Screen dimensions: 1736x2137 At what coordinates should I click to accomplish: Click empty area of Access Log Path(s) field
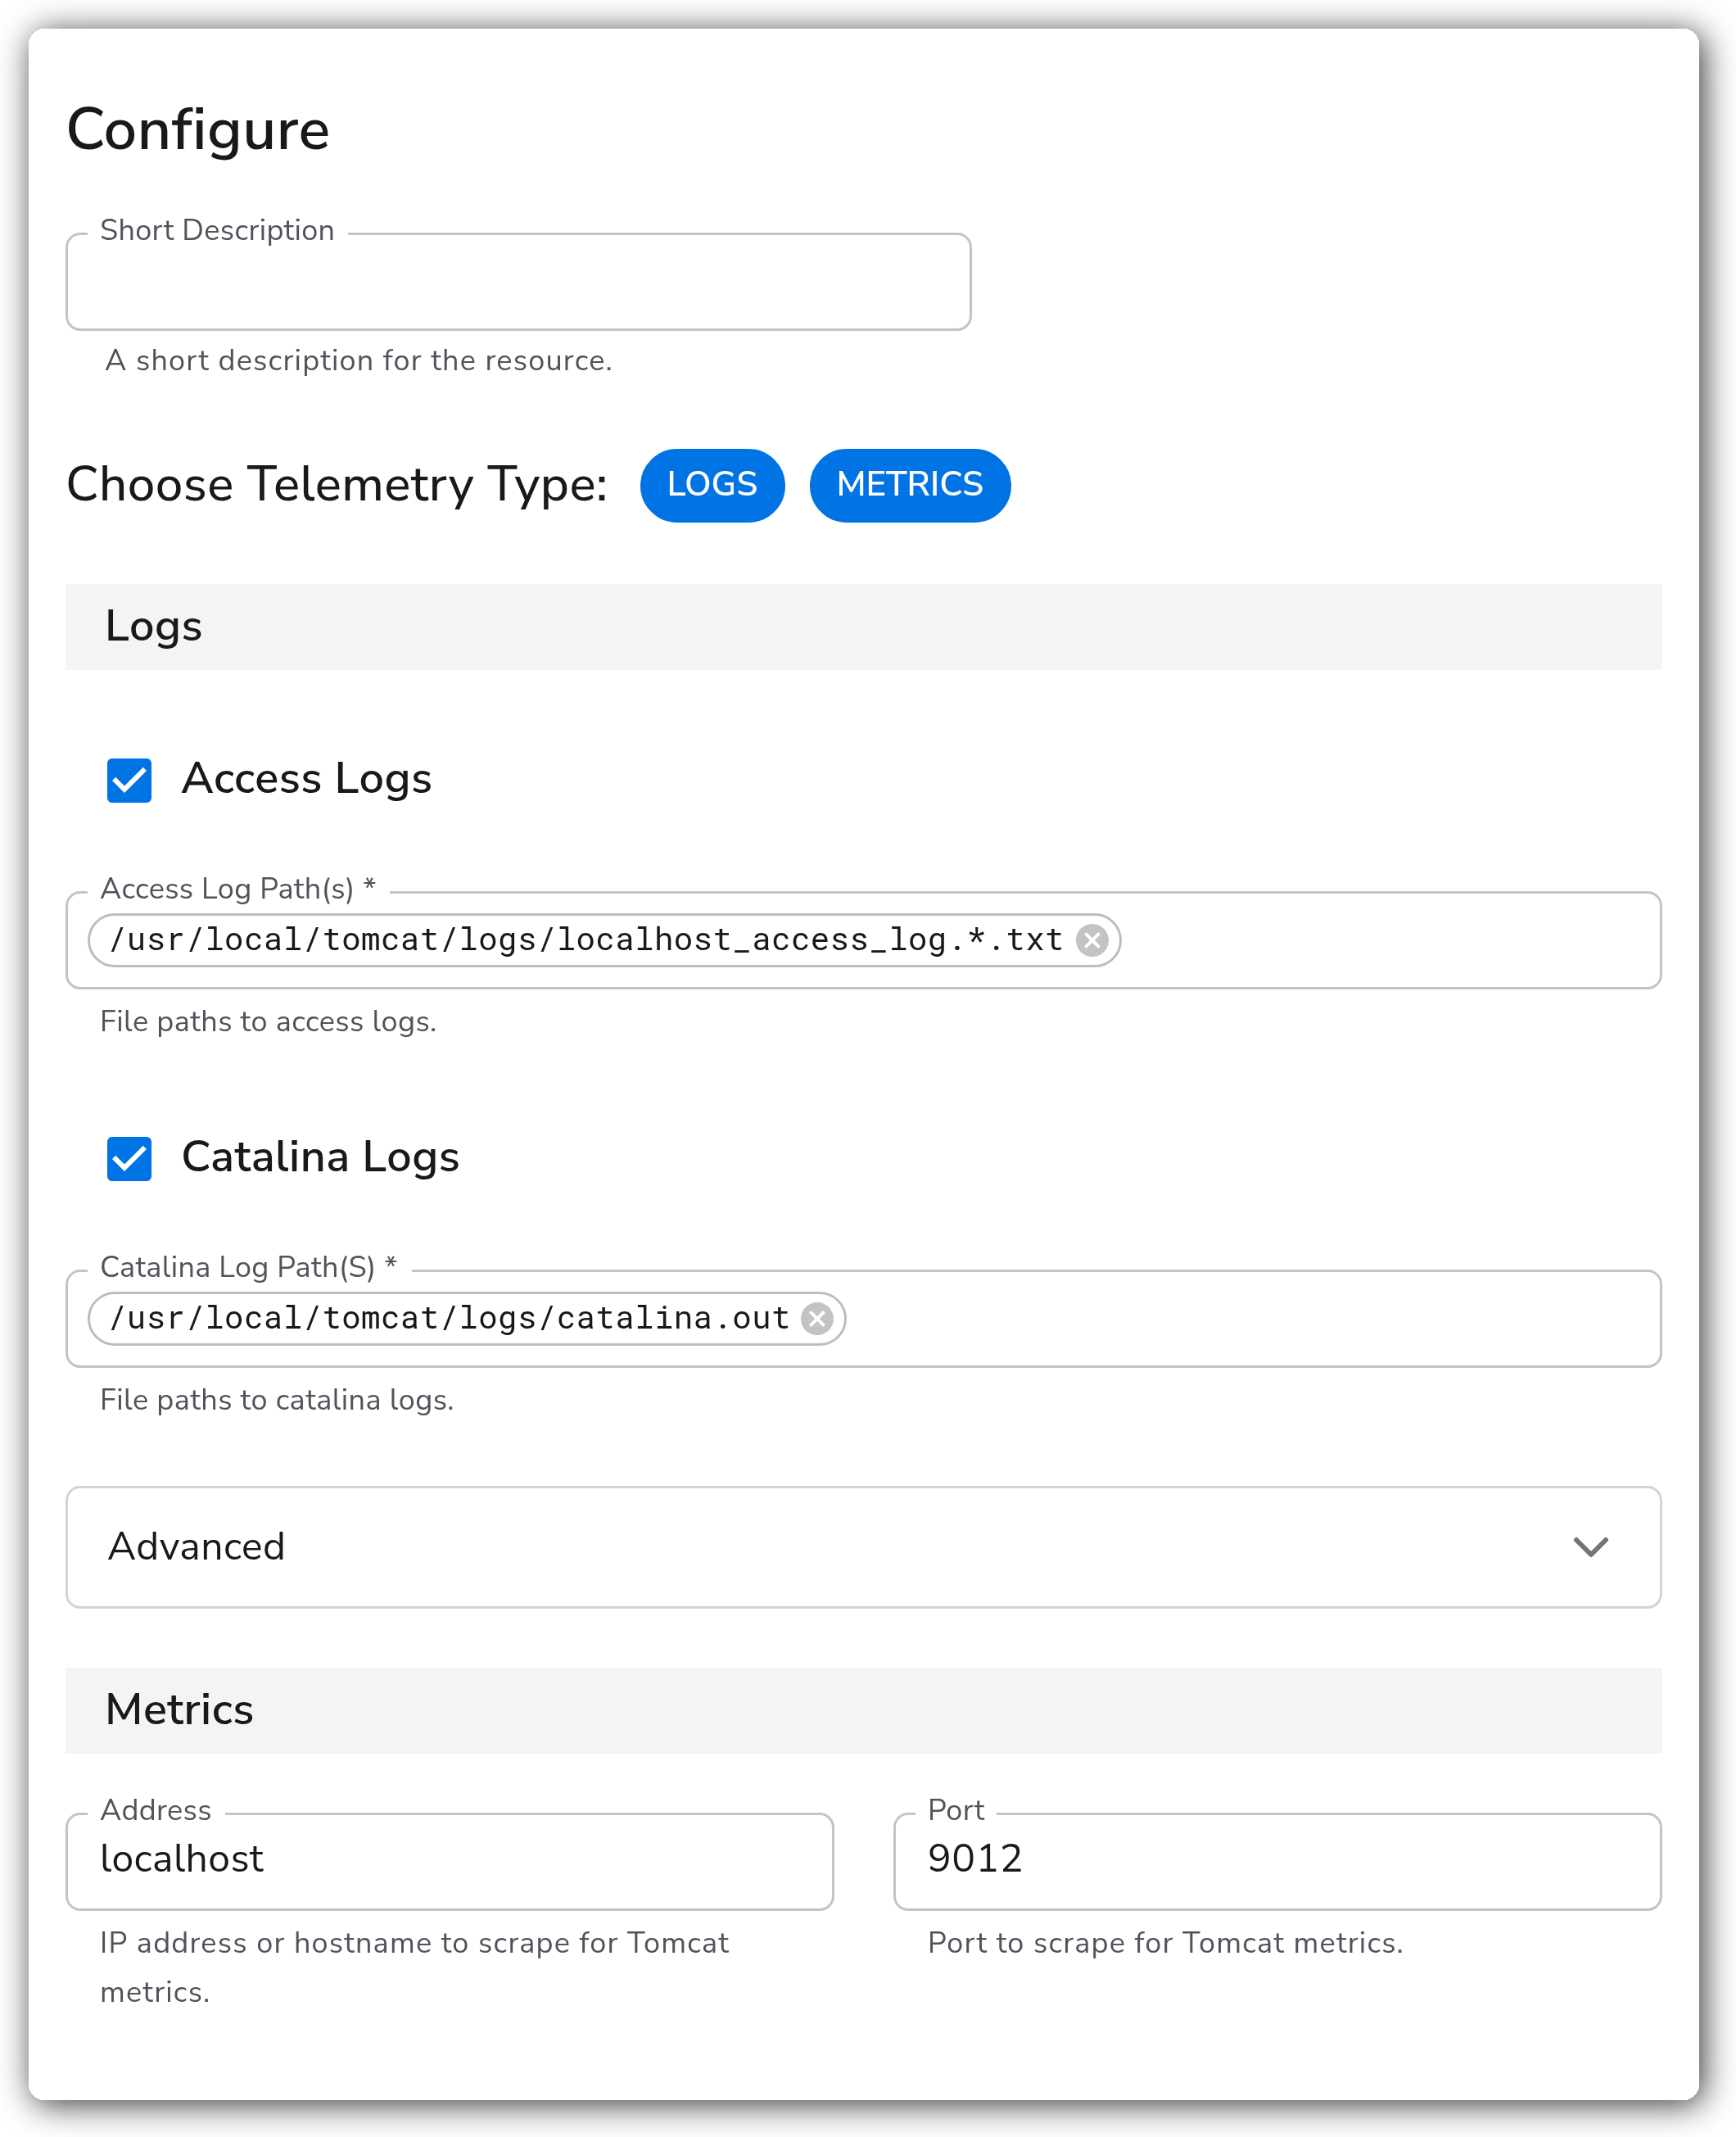click(x=1390, y=940)
